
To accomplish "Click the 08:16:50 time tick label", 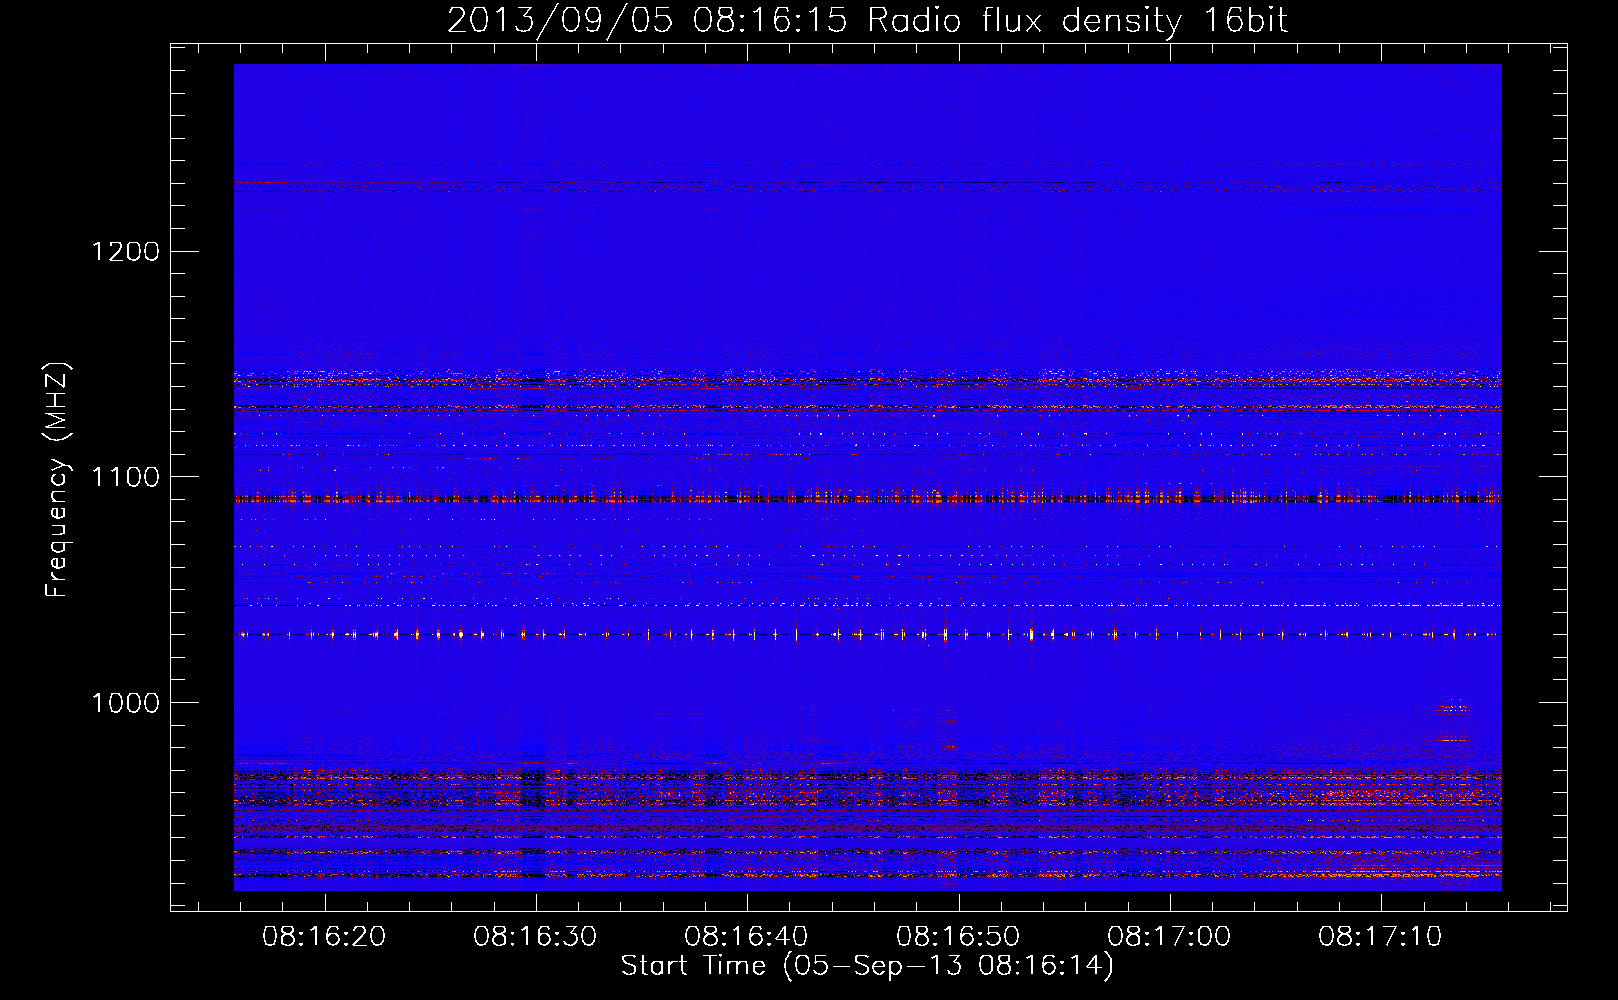I will pyautogui.click(x=958, y=936).
